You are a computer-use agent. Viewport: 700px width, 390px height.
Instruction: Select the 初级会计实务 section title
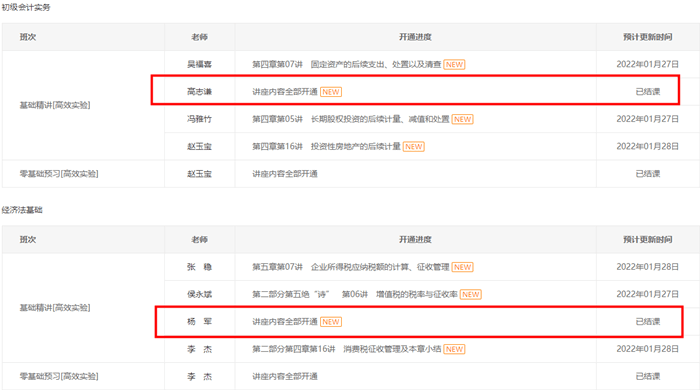coord(26,8)
